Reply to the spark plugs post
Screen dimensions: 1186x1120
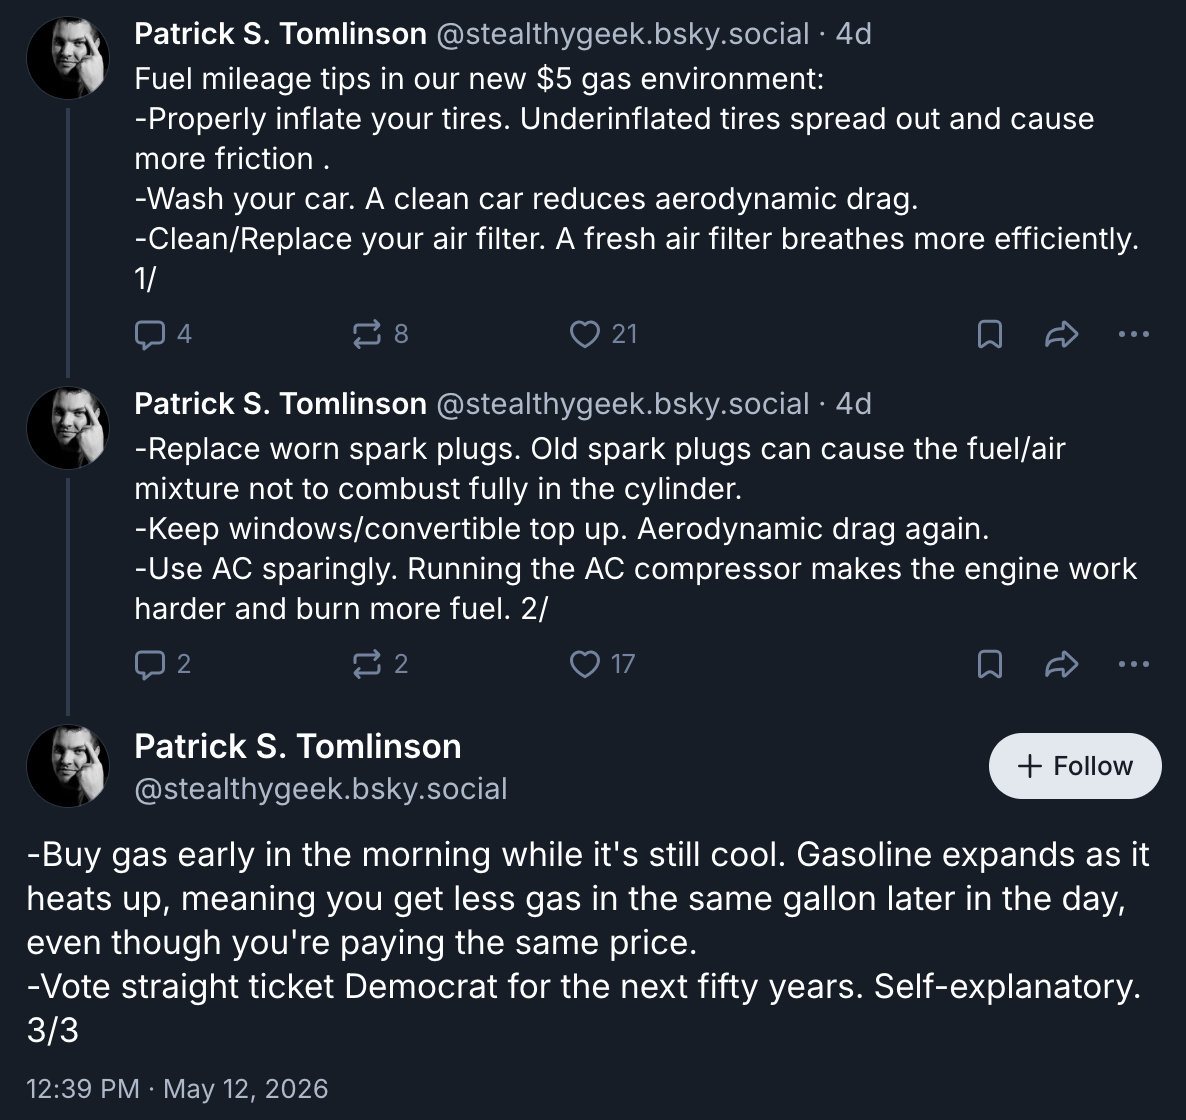pyautogui.click(x=163, y=664)
